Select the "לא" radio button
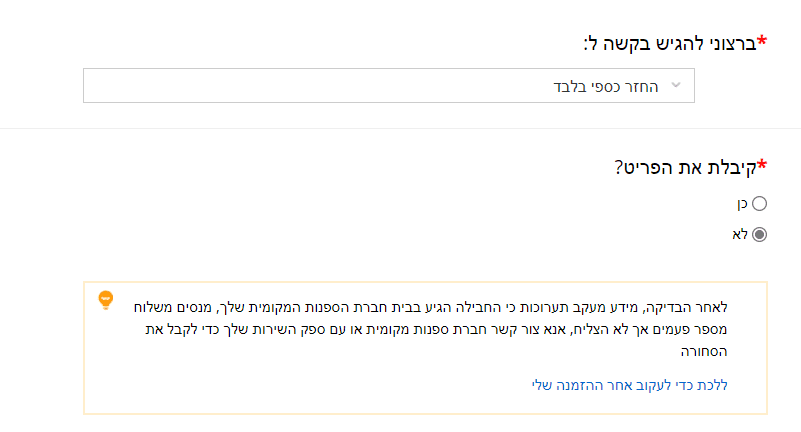The width and height of the screenshot is (801, 432). (759, 235)
